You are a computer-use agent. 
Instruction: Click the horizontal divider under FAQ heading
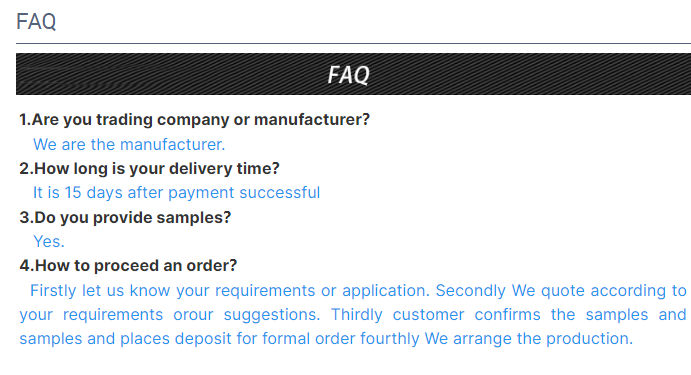353,44
